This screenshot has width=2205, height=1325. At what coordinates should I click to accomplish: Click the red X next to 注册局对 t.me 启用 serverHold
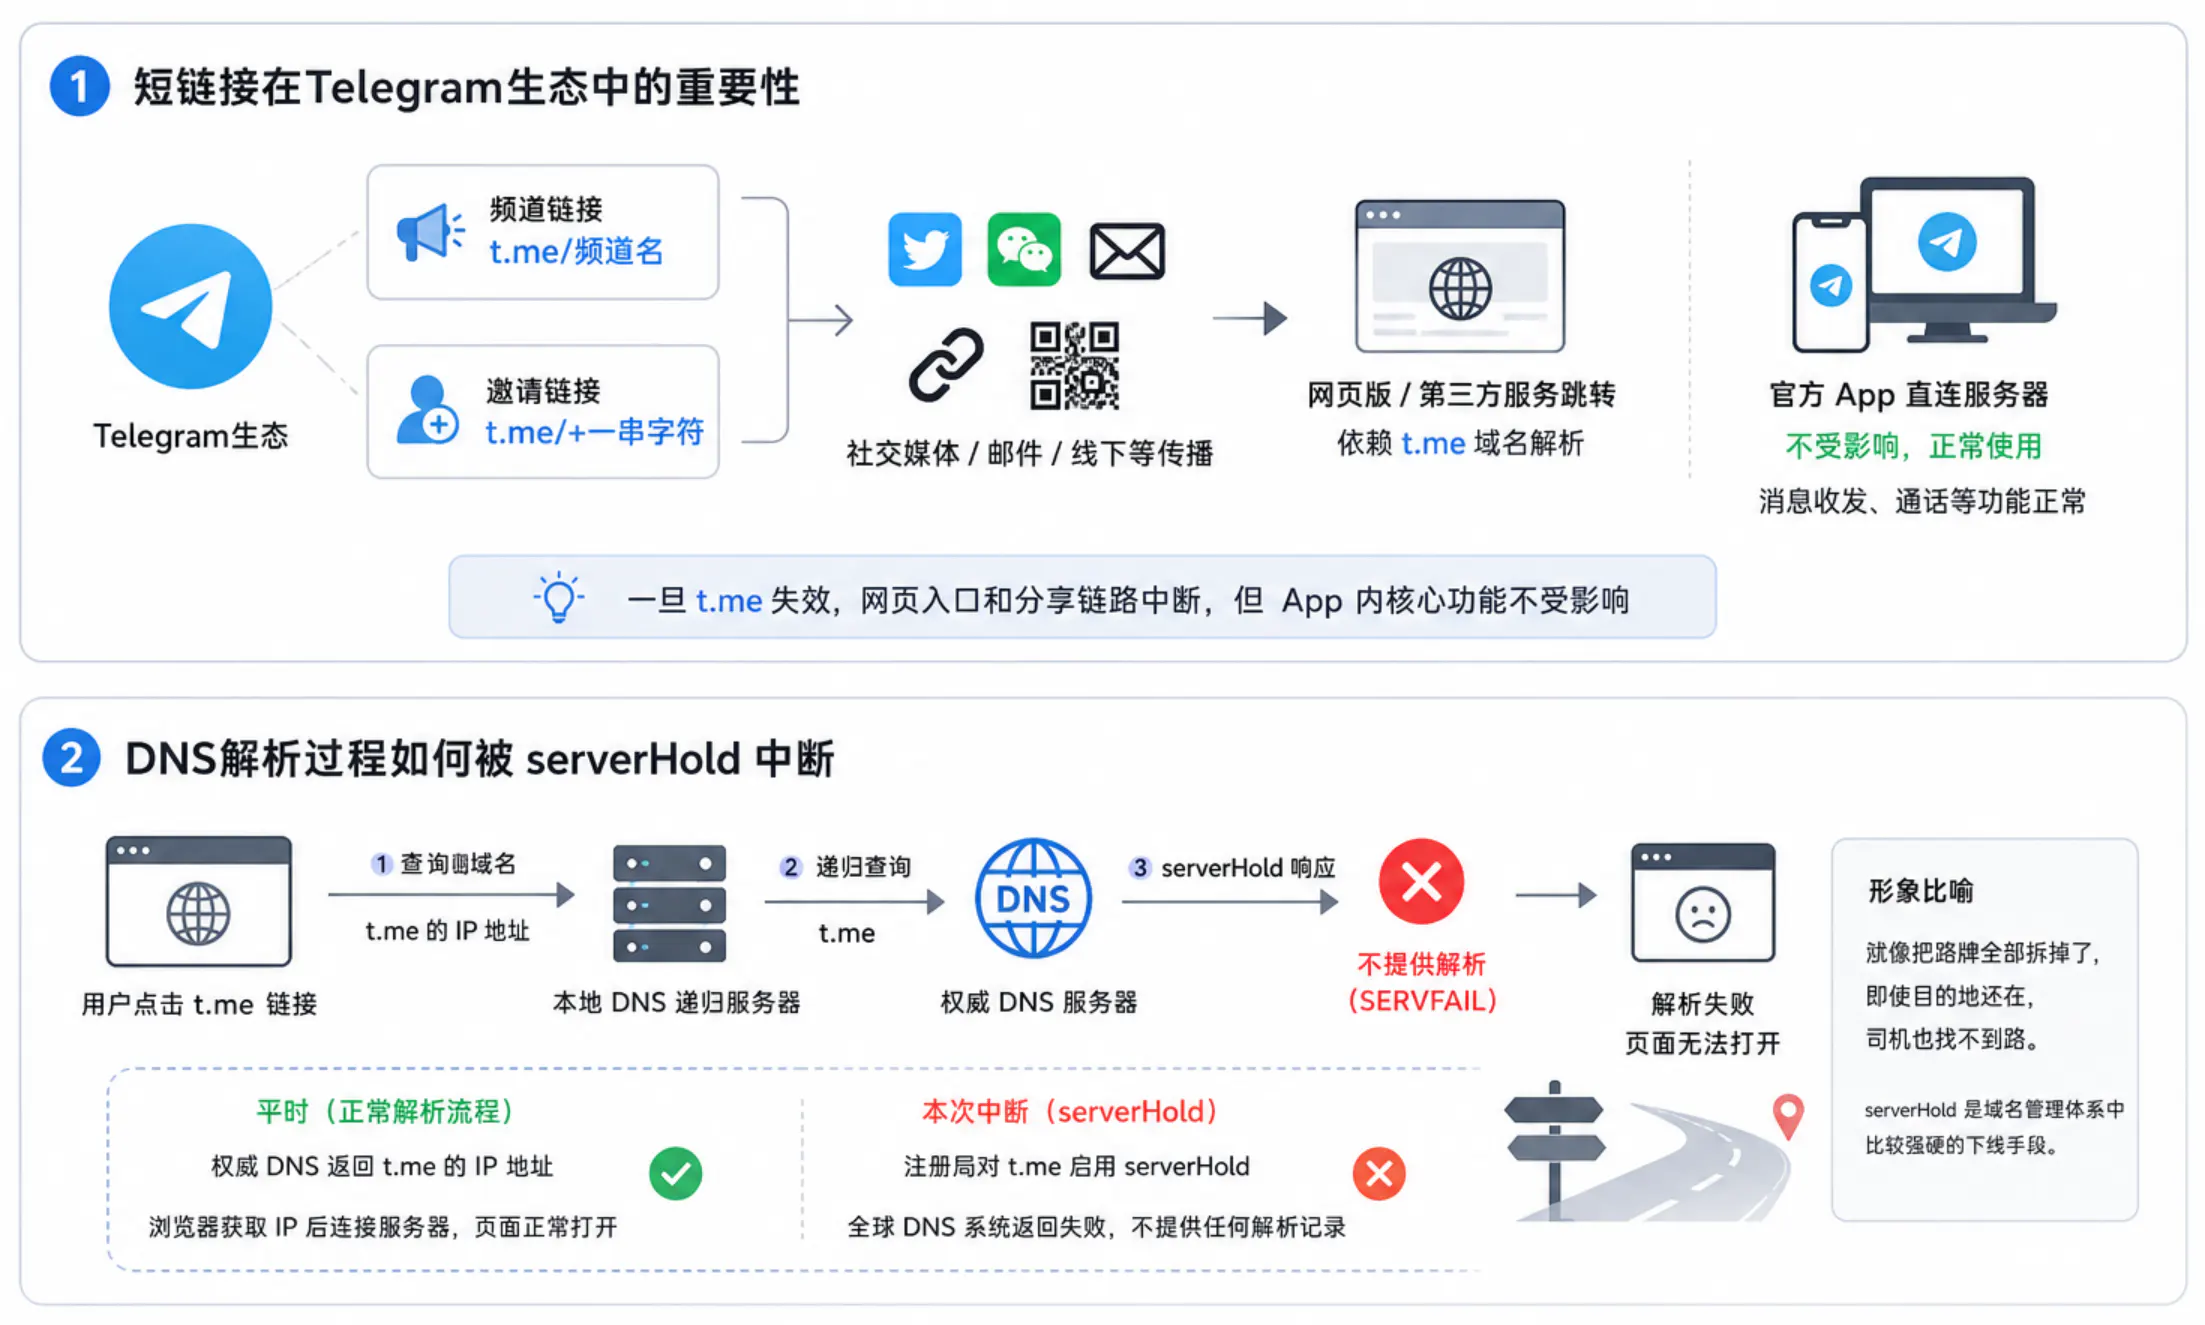pos(1379,1173)
